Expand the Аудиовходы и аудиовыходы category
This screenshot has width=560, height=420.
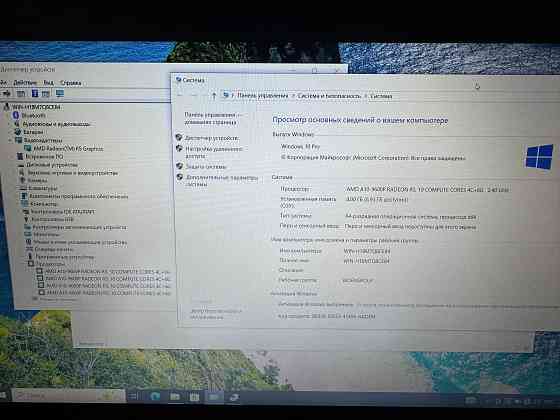click(x=10, y=124)
